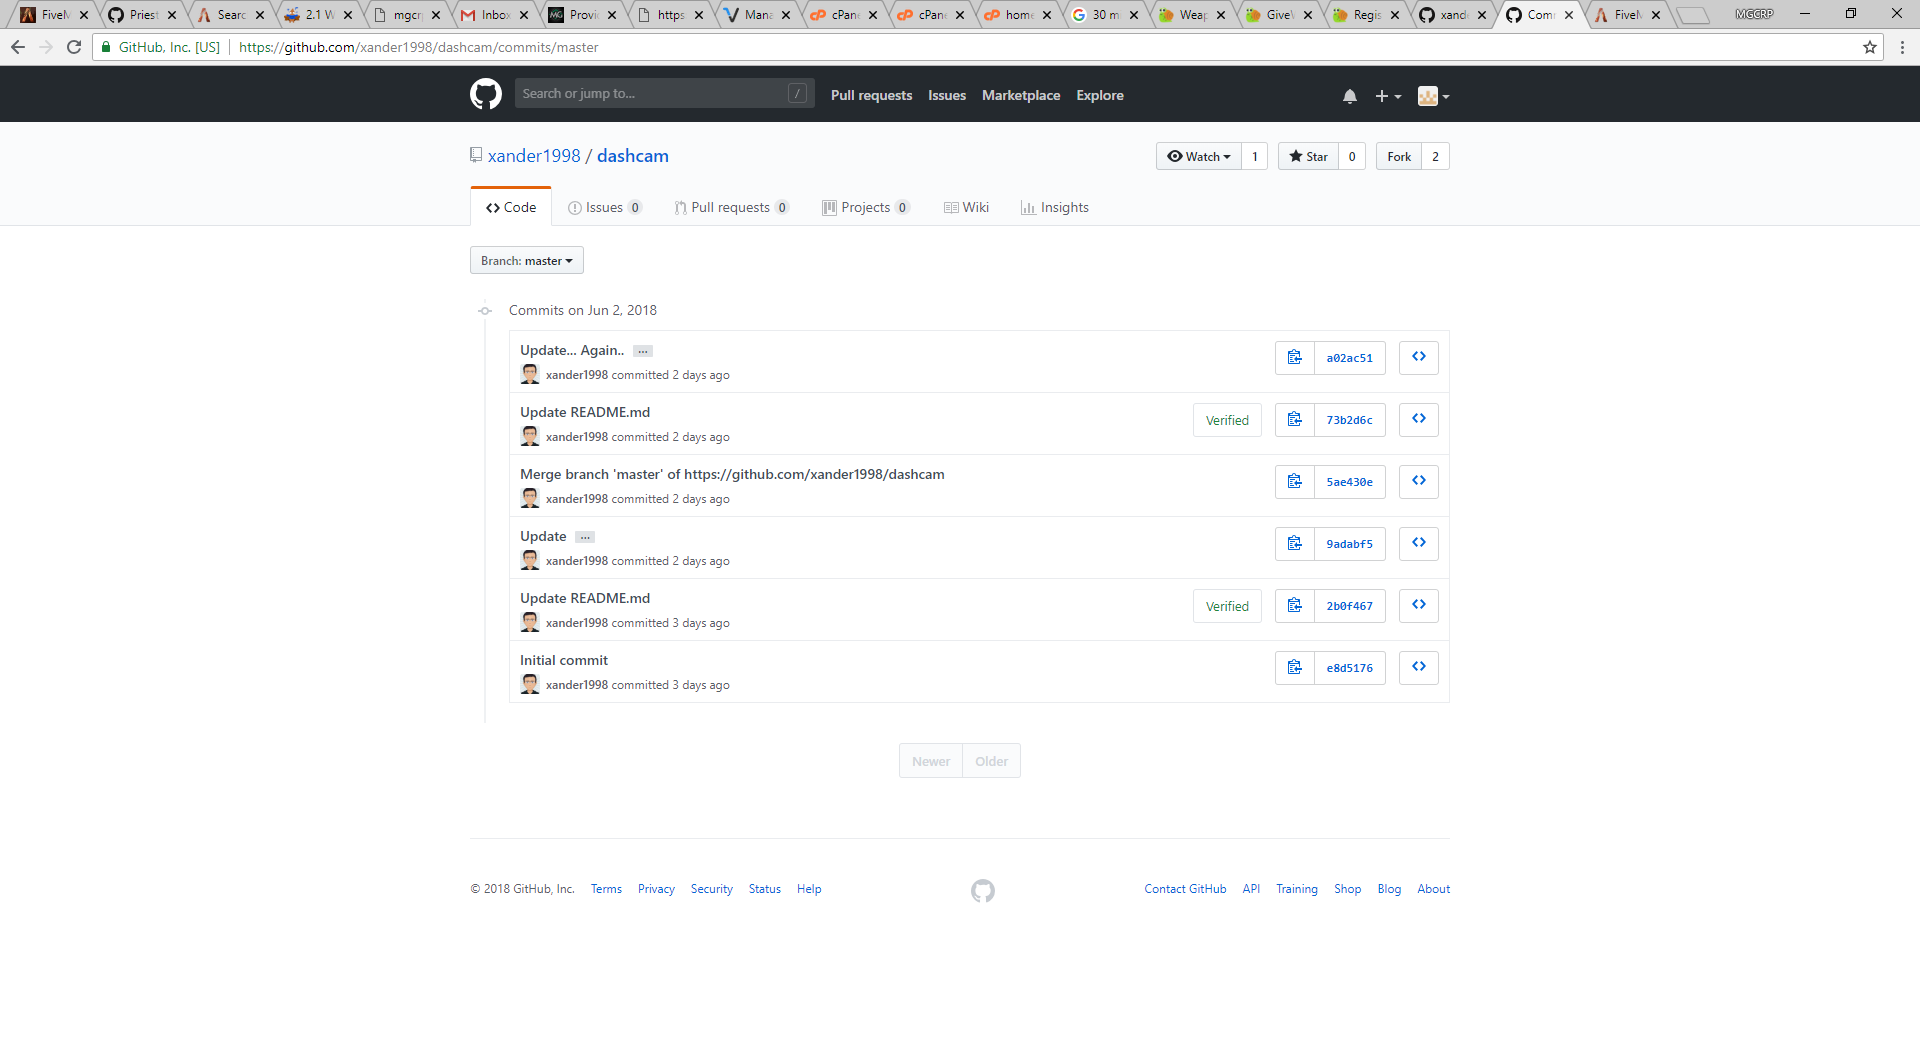Open commit hash 5ae430e
Viewport: 1920px width, 1040px height.
pyautogui.click(x=1350, y=482)
